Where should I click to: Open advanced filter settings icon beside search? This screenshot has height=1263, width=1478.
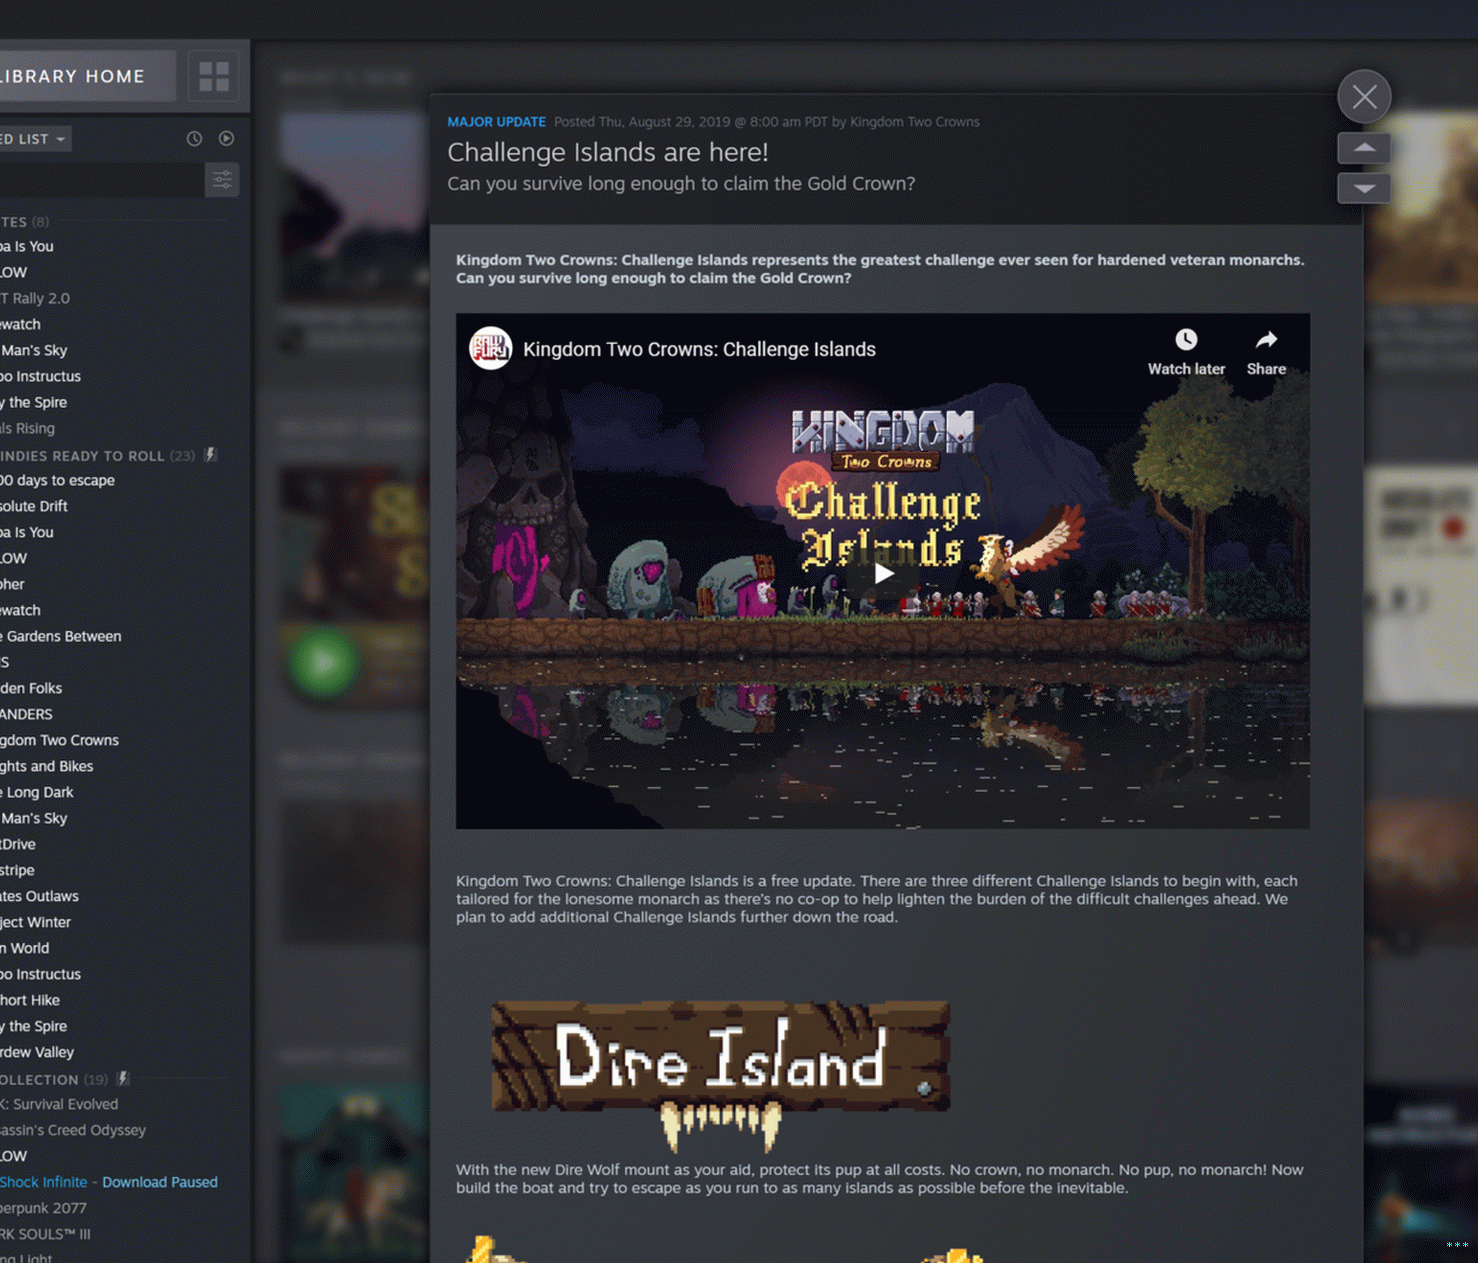click(x=222, y=180)
